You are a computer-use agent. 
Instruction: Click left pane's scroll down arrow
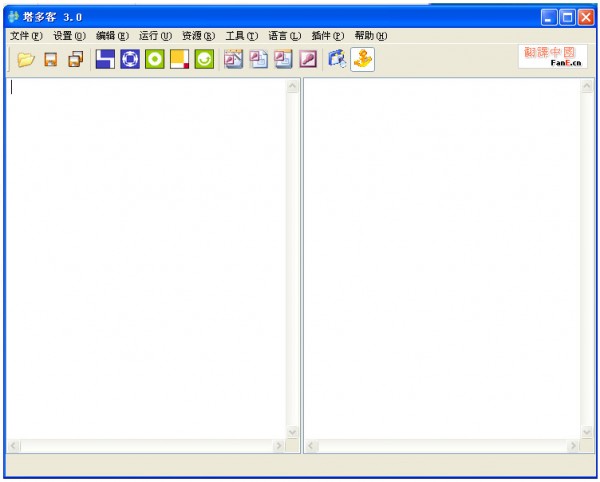[293, 432]
